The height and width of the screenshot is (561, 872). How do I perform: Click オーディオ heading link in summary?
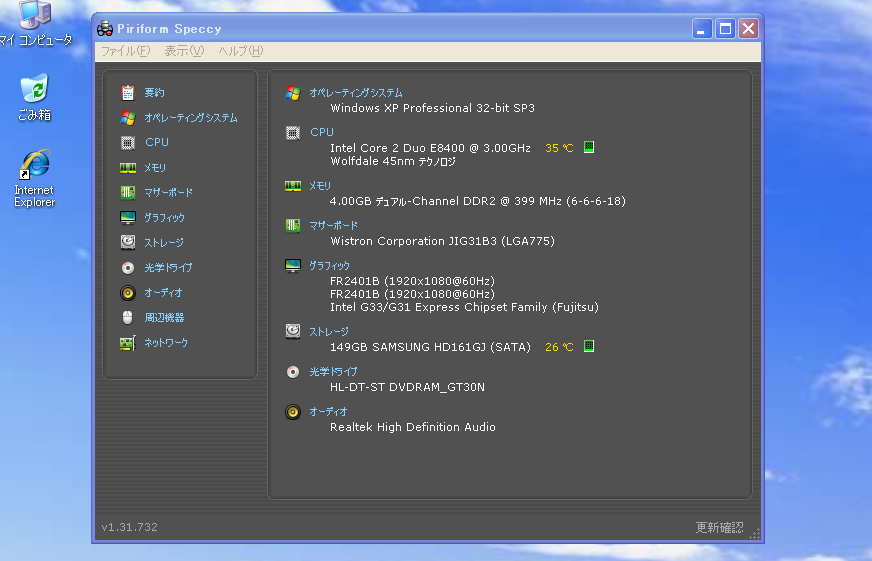328,411
